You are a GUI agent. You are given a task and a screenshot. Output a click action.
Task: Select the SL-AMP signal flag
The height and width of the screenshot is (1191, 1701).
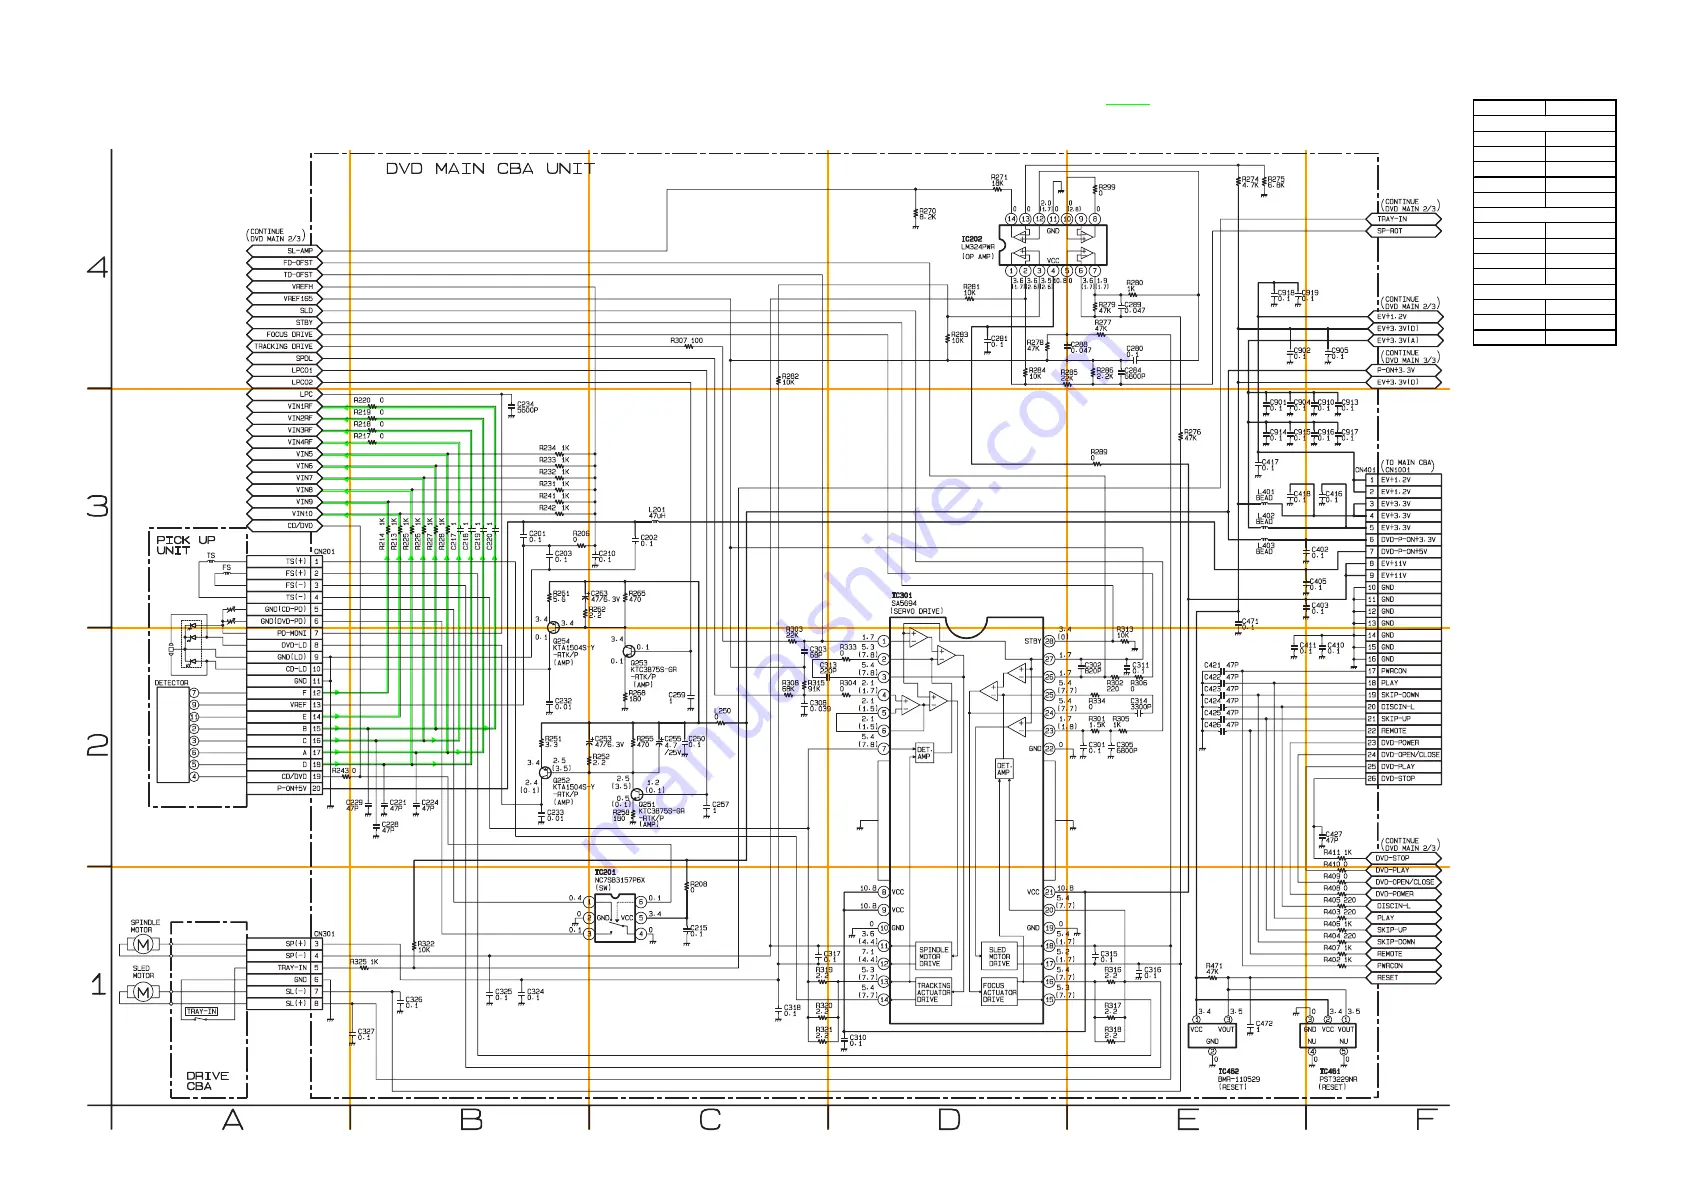pyautogui.click(x=285, y=251)
